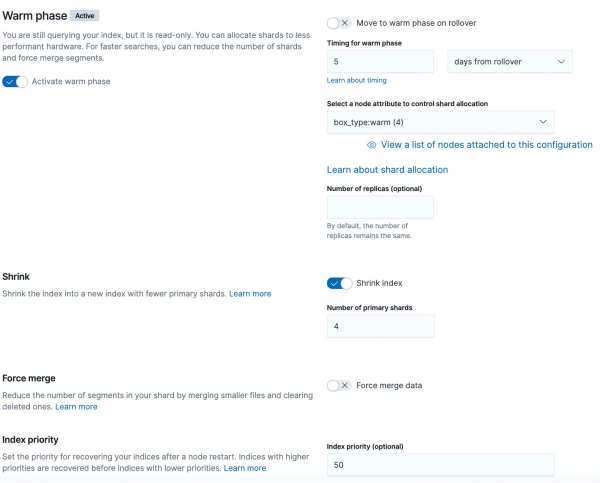Open the days from rollover dropdown
Image resolution: width=600 pixels, height=483 pixels.
tap(508, 62)
